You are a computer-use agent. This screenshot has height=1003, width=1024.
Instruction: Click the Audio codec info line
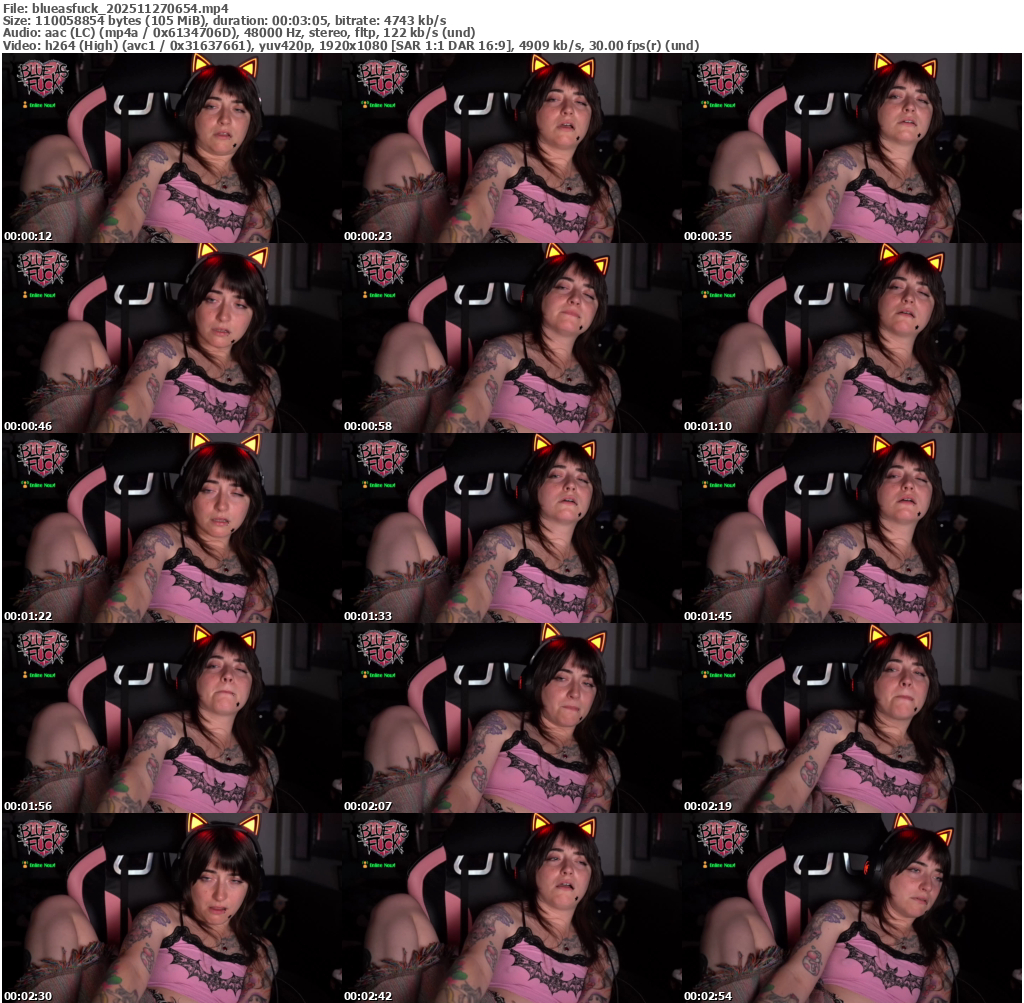[x=239, y=33]
